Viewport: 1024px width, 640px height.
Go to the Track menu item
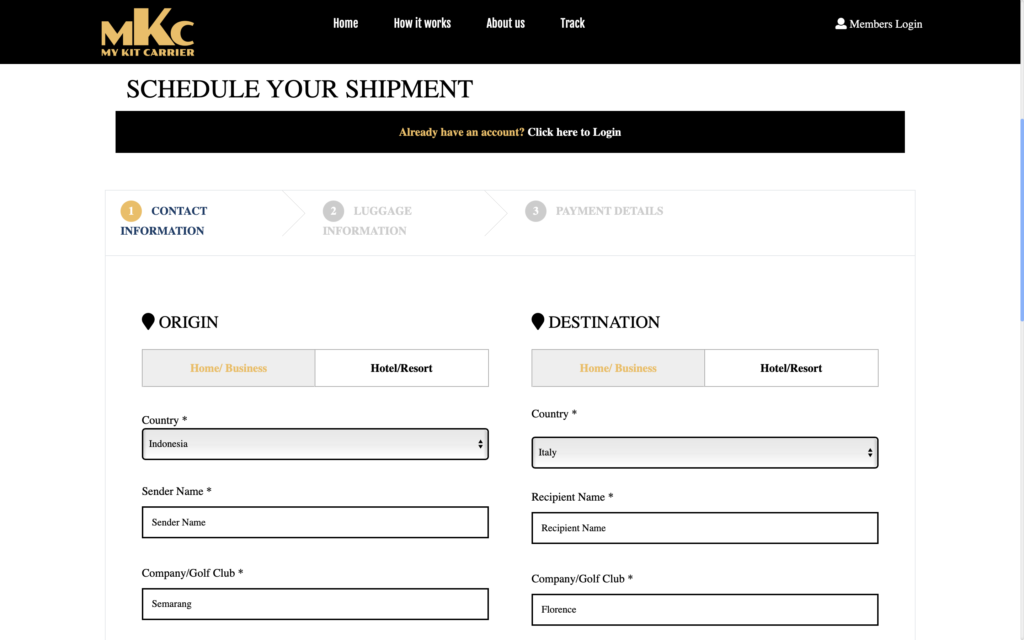pos(572,24)
